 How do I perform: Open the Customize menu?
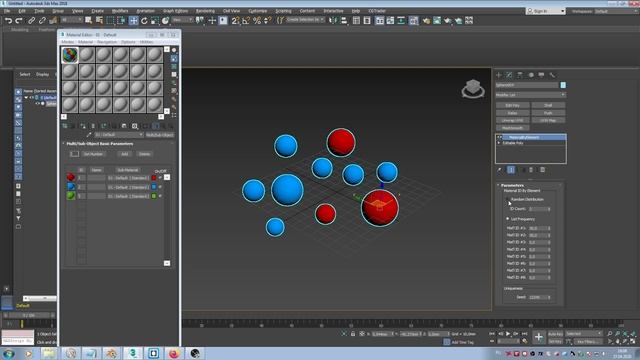[x=258, y=11]
